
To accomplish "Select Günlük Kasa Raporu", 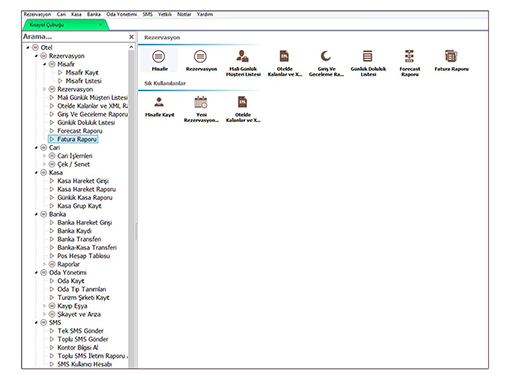I will point(85,198).
